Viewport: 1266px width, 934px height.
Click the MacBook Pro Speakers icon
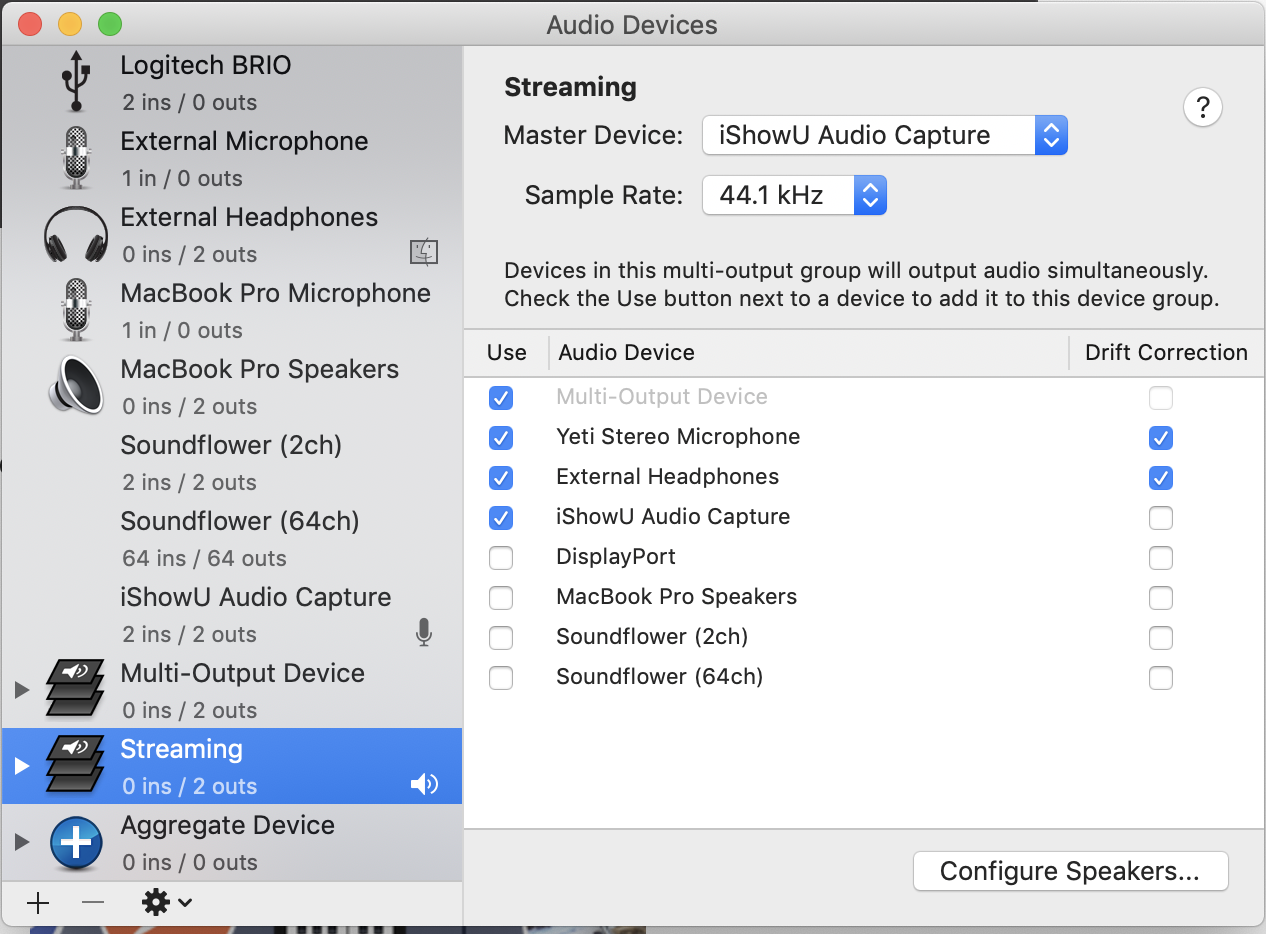click(76, 386)
